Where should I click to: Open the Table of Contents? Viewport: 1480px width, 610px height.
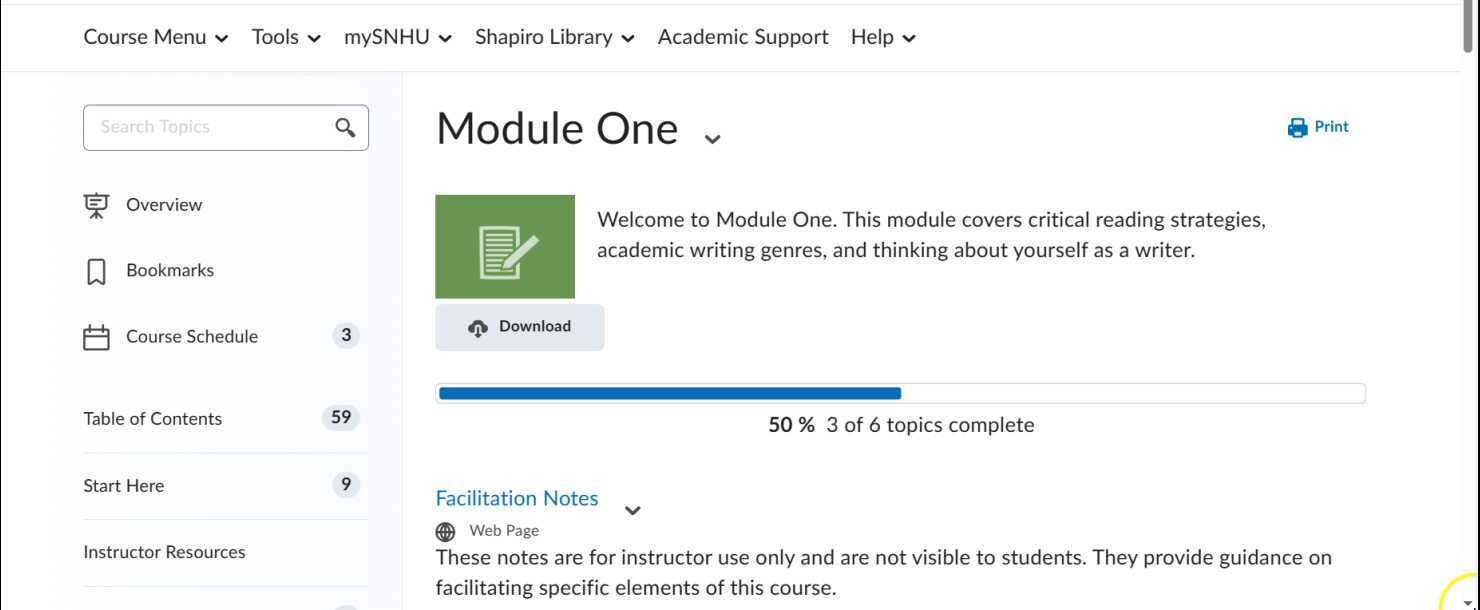[153, 419]
